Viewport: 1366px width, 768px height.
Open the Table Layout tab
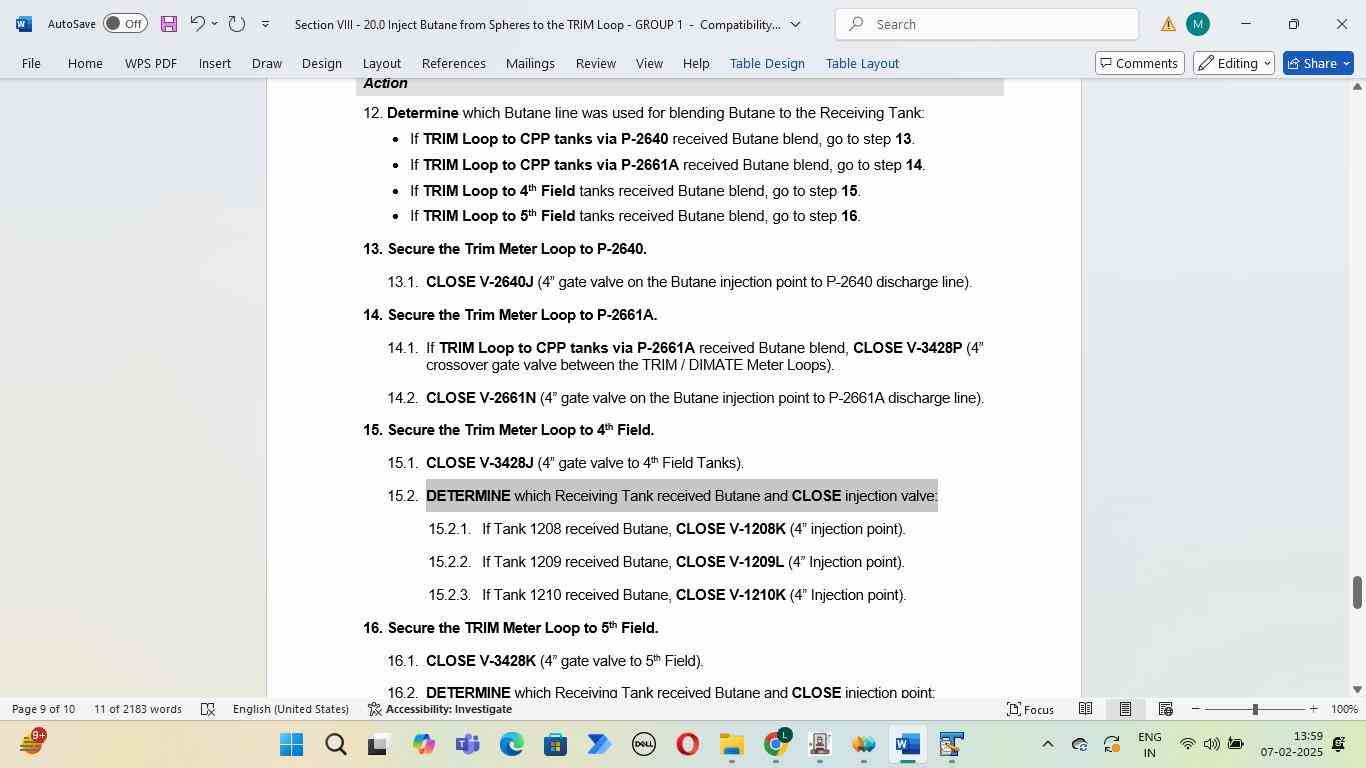click(x=862, y=63)
